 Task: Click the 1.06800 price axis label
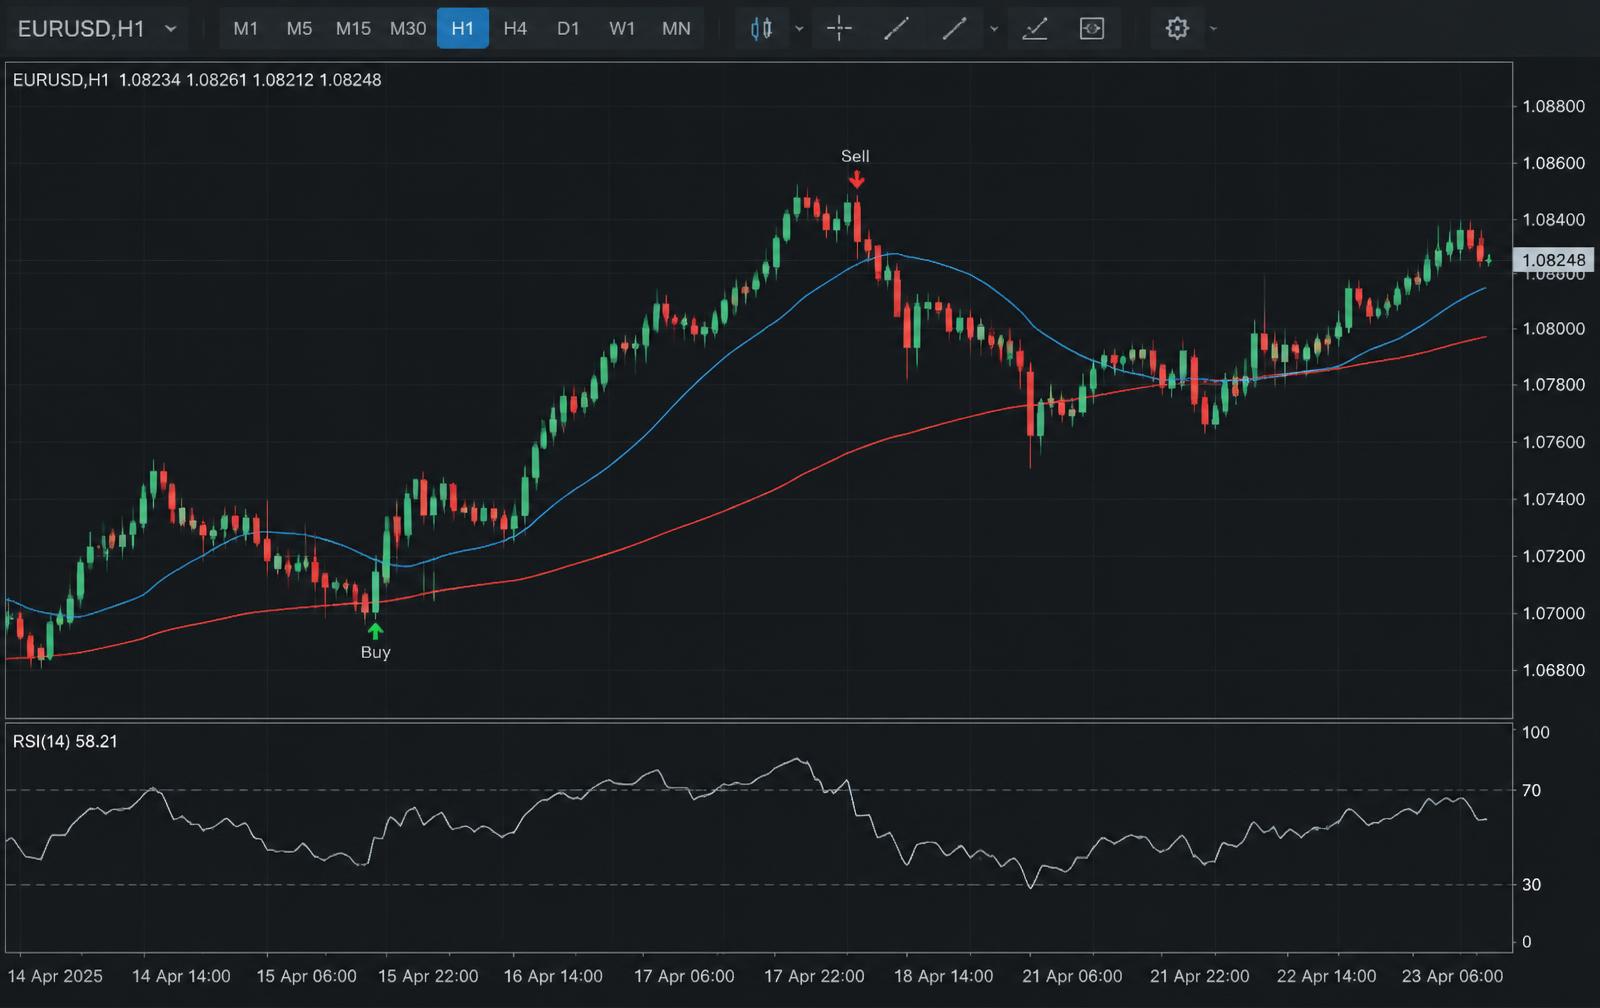[x=1553, y=670]
